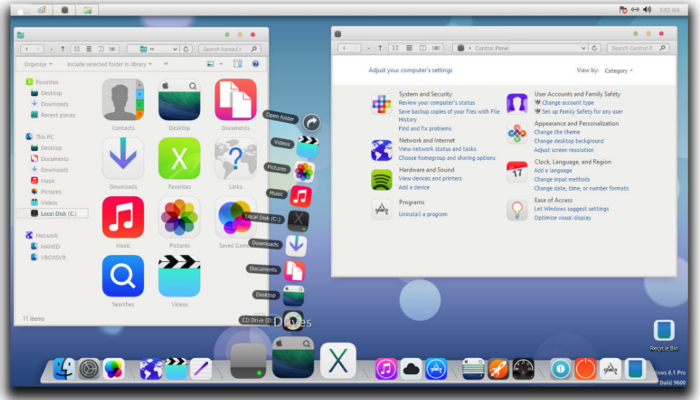Open Include selected folder in library dropdown

coord(109,64)
